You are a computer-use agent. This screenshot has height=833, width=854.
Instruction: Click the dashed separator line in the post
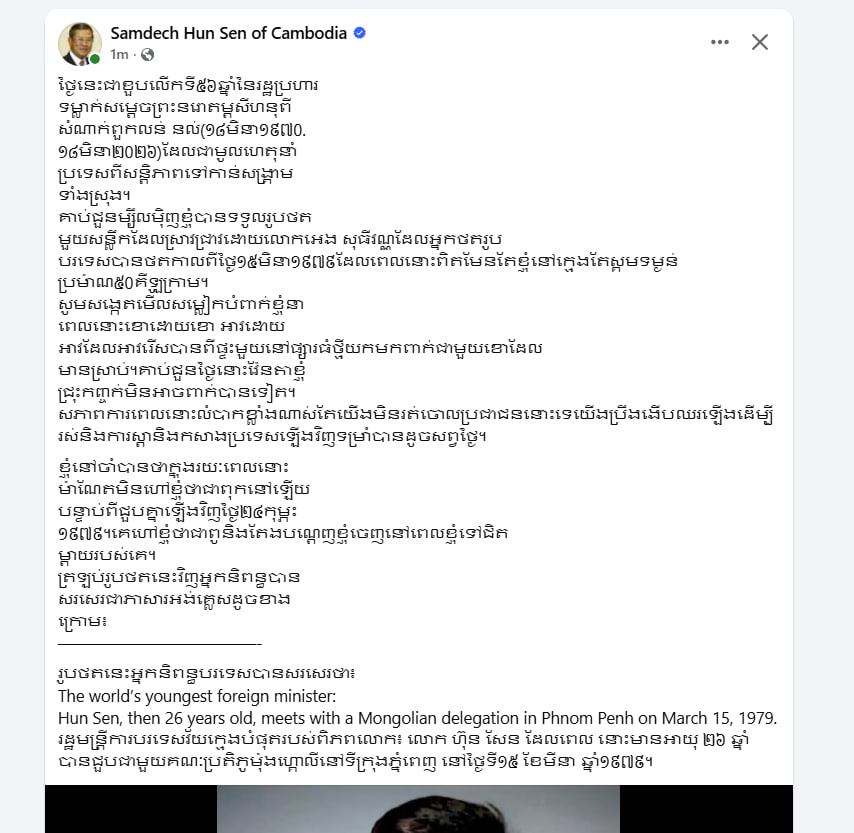[x=160, y=645]
